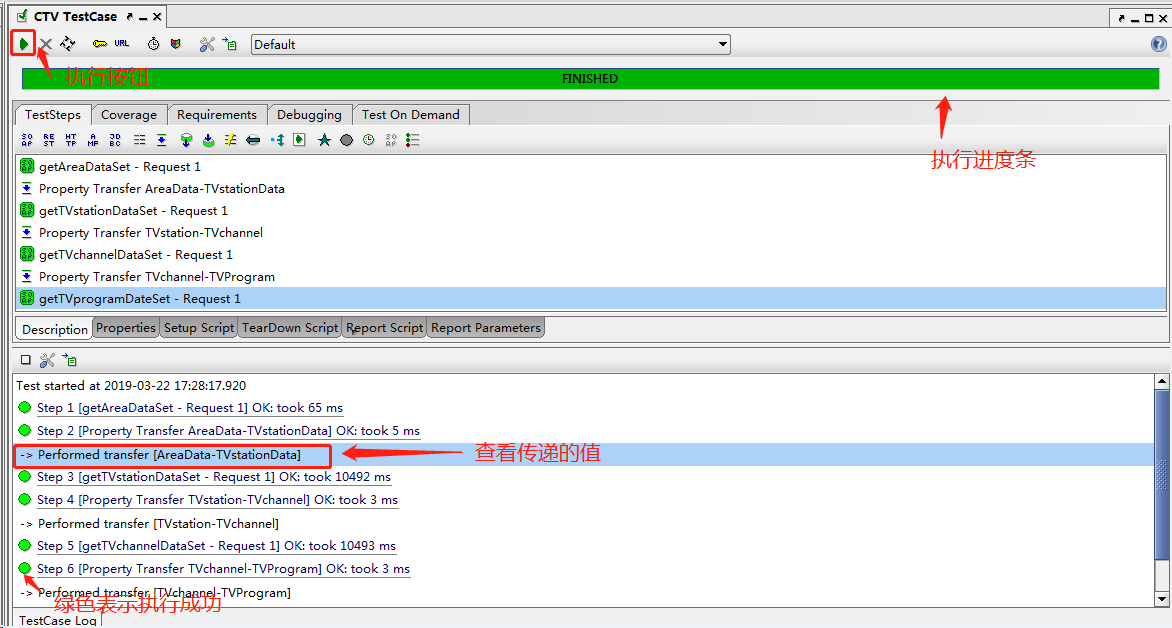Screen dimensions: 1172x628
Task: Open the Debugging tab
Action: click(309, 114)
